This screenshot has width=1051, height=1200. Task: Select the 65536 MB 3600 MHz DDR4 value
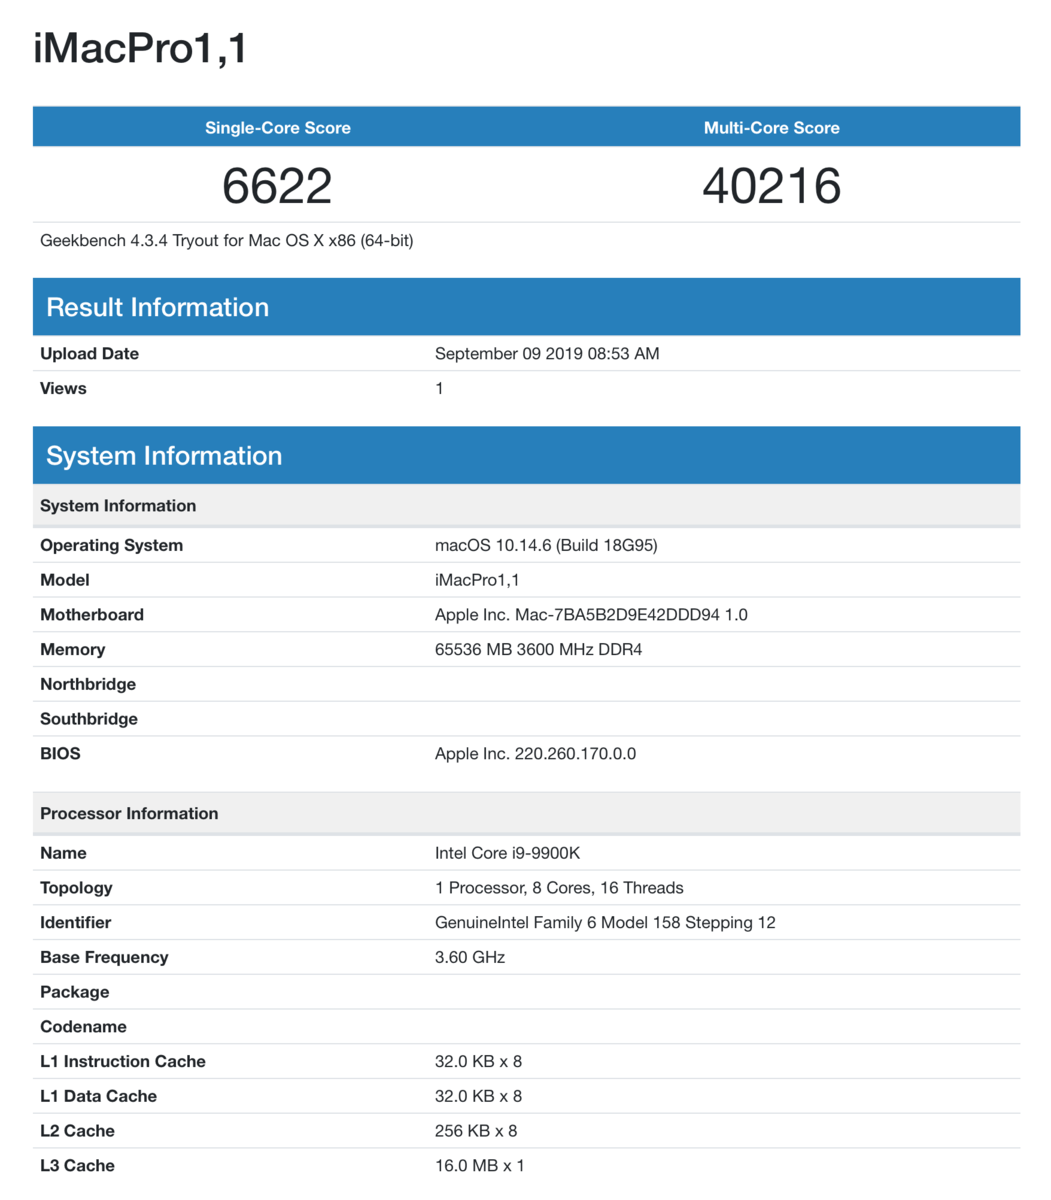[538, 650]
